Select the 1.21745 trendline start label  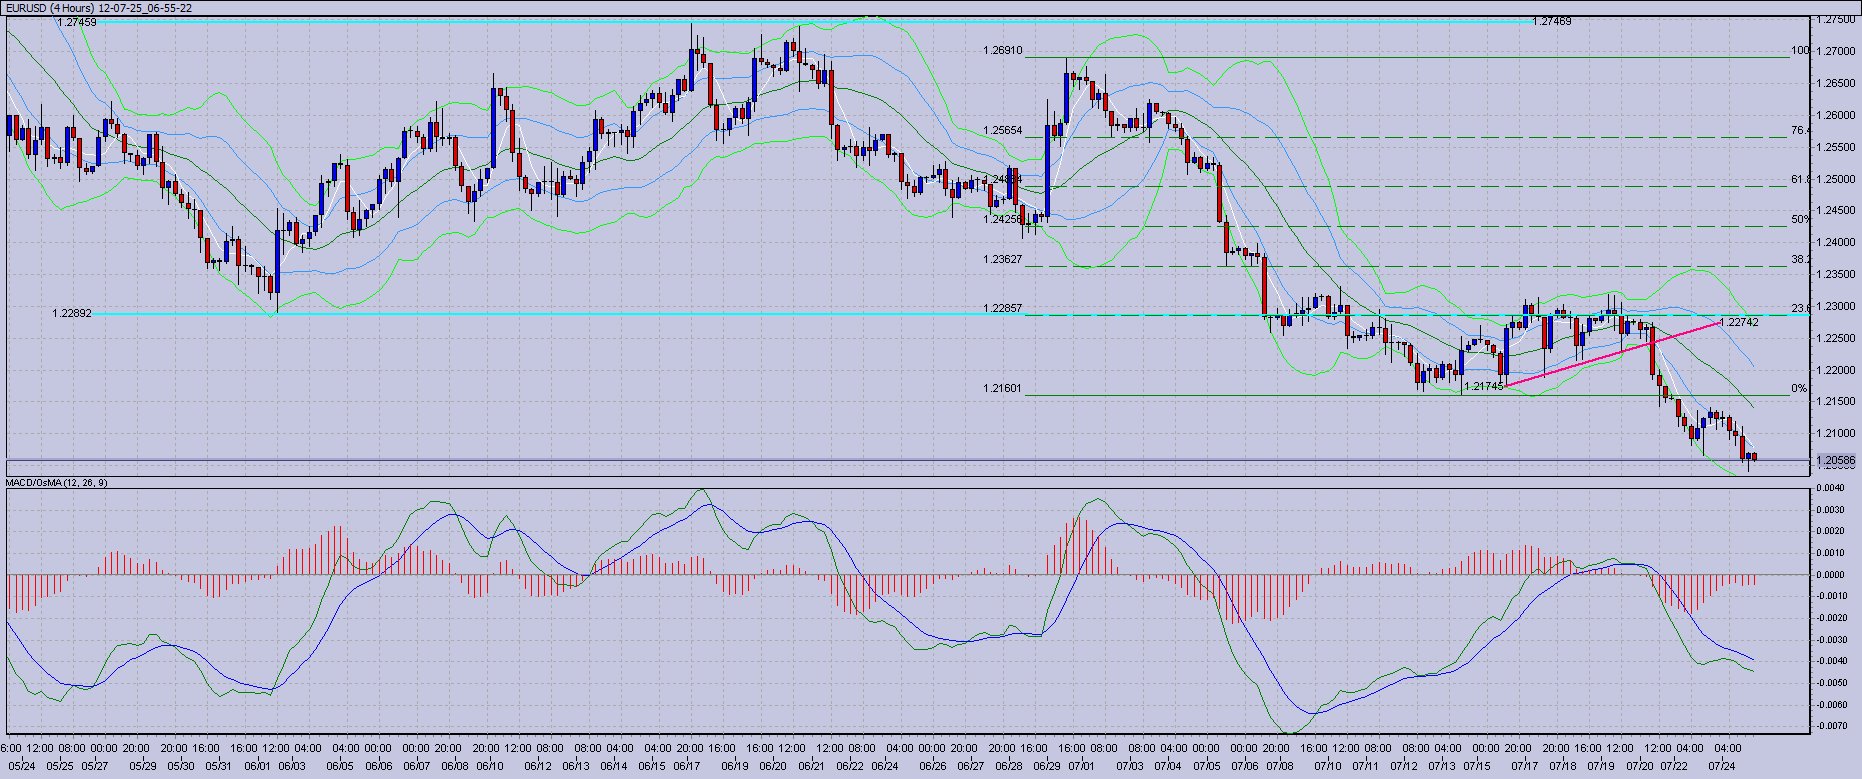pyautogui.click(x=1484, y=385)
